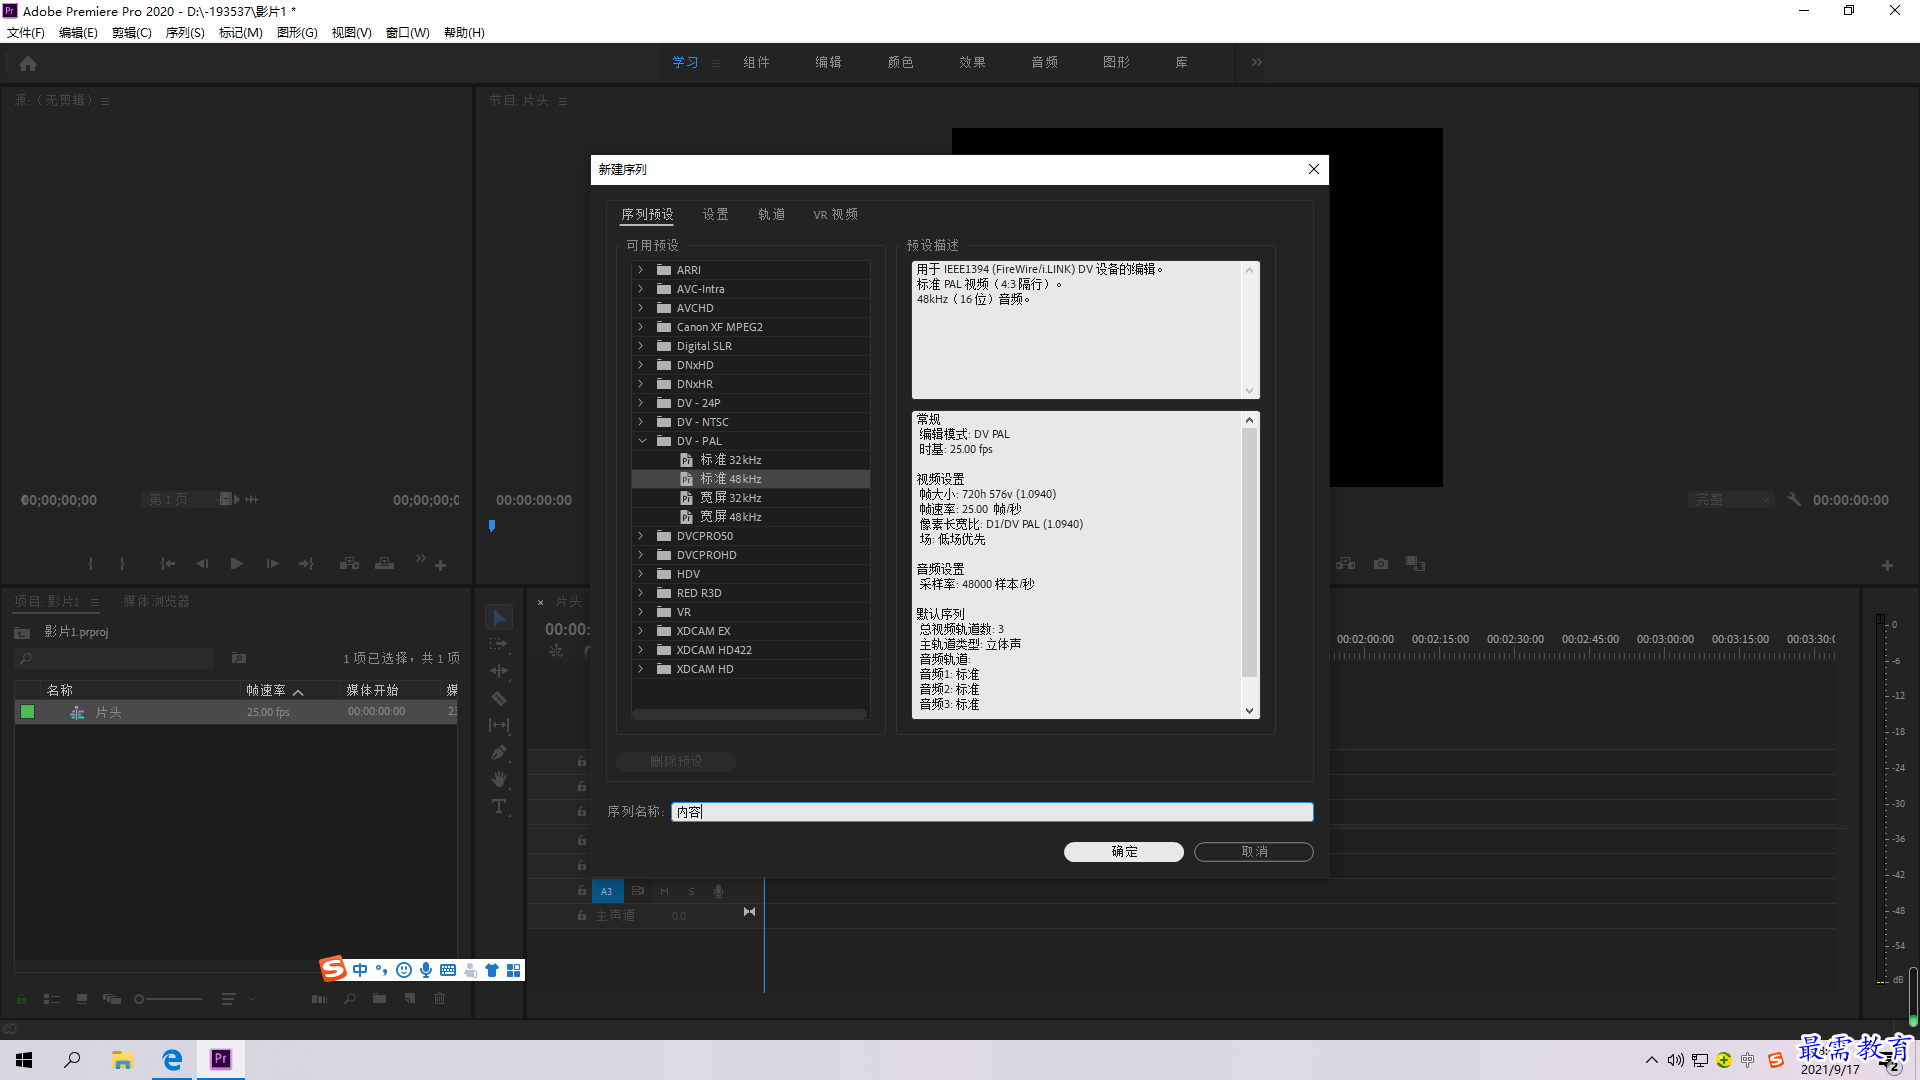Click Mark In in the Source monitor

[91, 564]
